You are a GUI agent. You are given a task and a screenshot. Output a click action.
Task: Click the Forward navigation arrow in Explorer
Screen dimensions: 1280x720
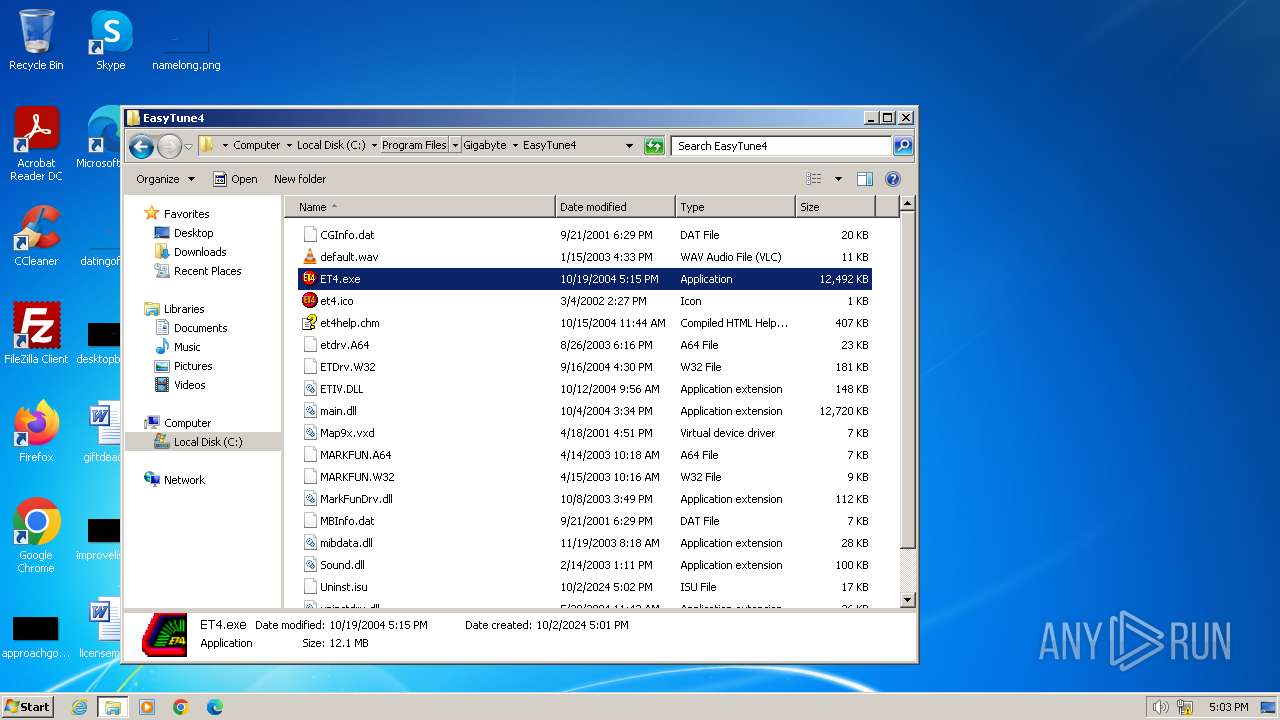pos(169,147)
